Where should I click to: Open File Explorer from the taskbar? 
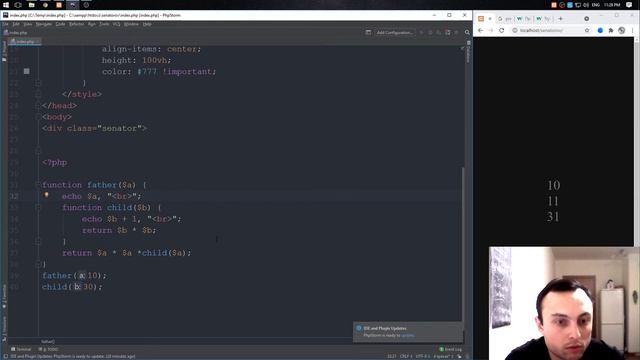coord(31,5)
